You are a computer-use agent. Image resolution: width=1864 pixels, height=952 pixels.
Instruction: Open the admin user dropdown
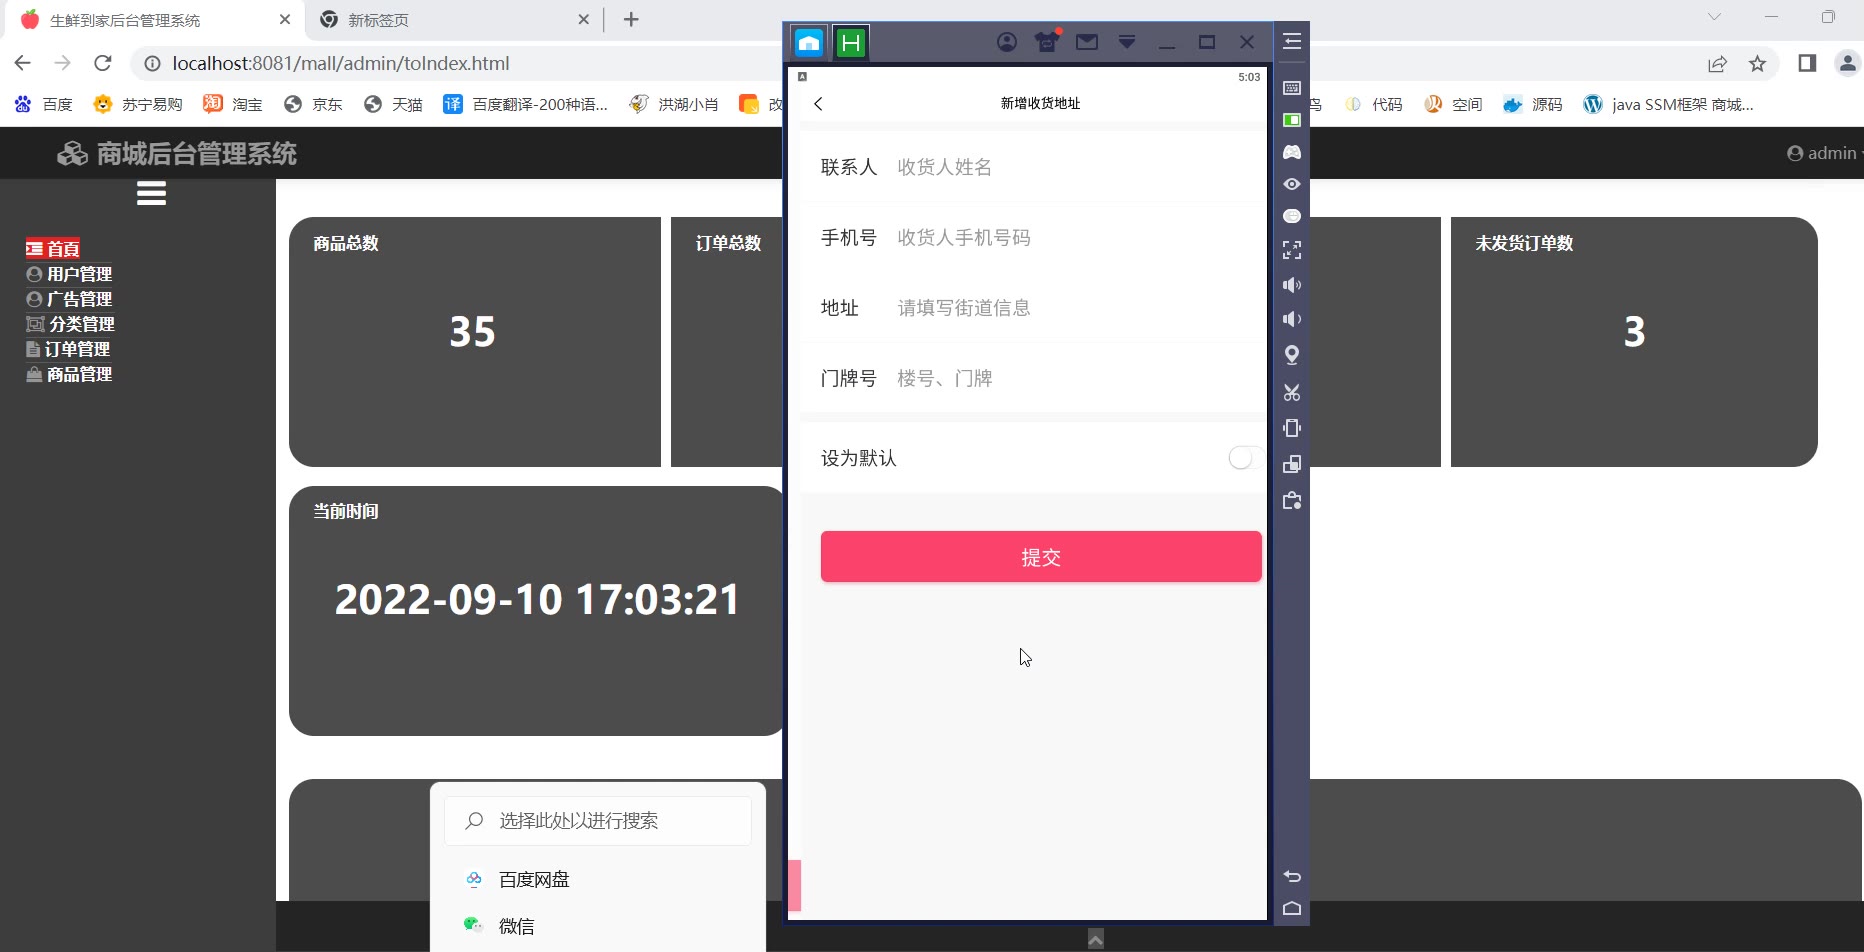point(1824,153)
